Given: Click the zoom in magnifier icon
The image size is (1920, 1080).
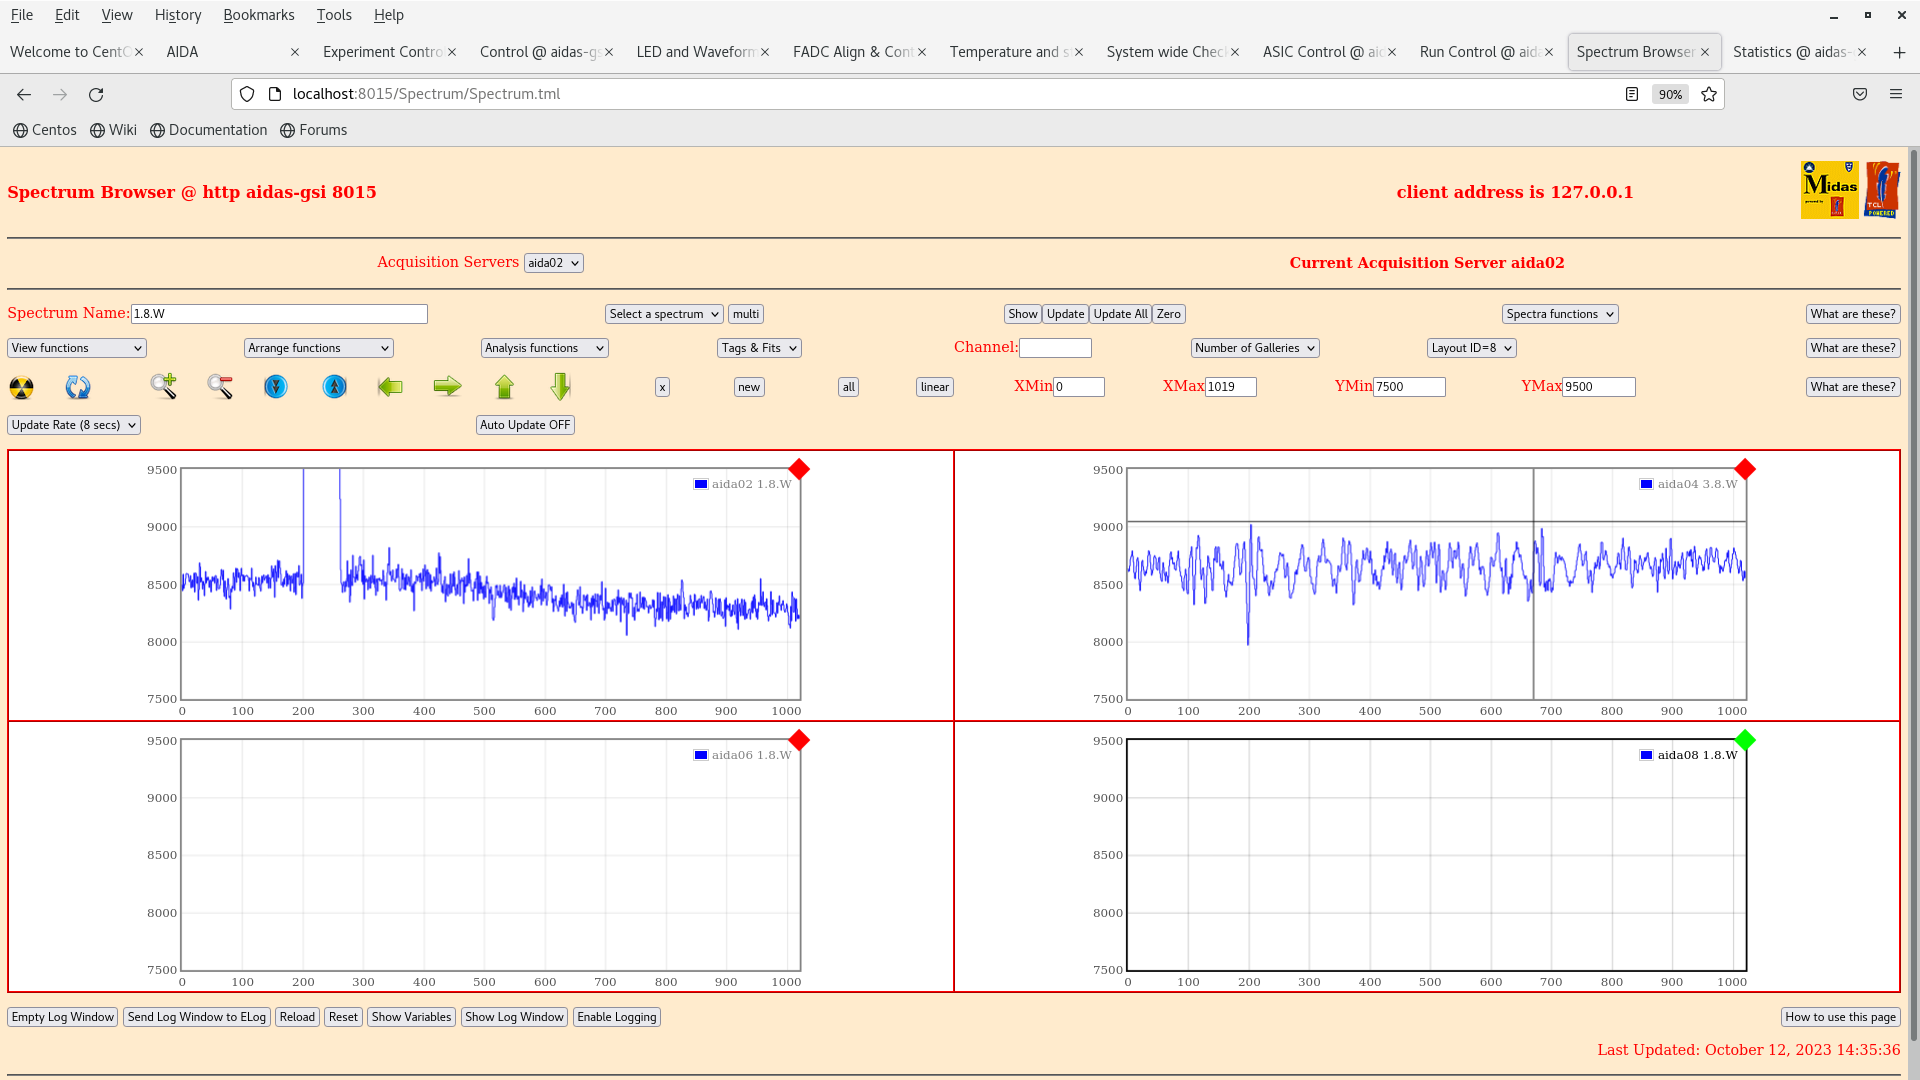Looking at the screenshot, I should tap(164, 386).
